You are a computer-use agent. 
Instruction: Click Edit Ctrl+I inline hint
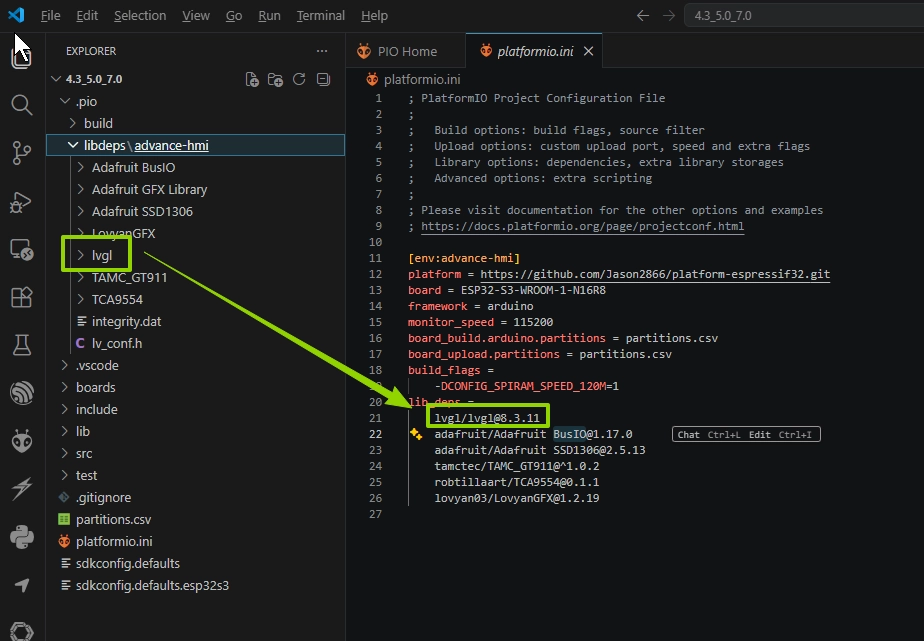780,435
